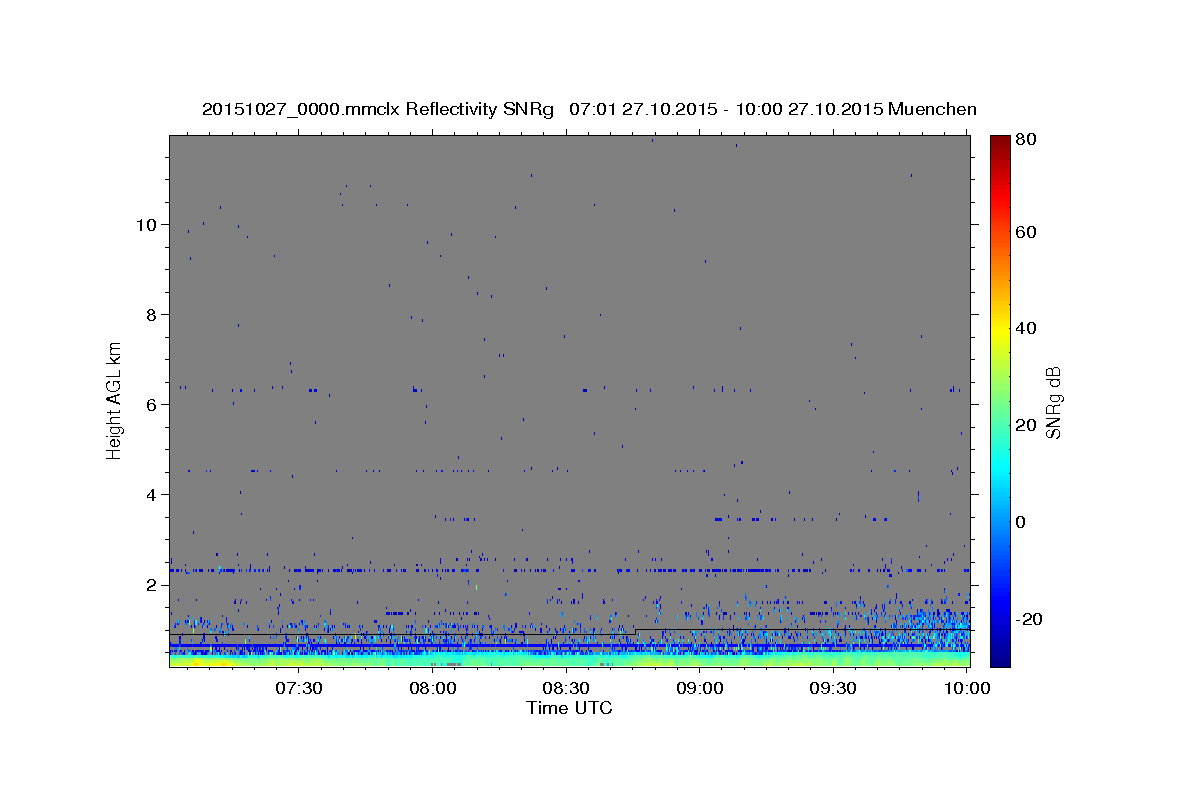Click the yellow high-reflectivity patch at plot bottom-left

205,661
